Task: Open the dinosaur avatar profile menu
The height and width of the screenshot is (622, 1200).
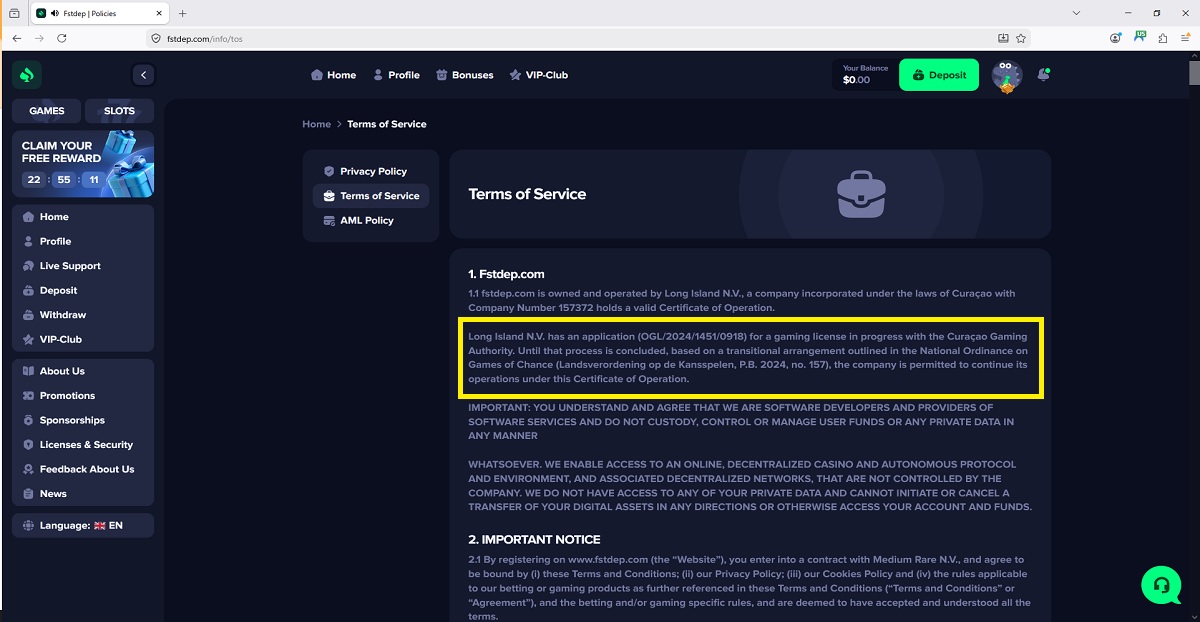Action: [x=1007, y=76]
